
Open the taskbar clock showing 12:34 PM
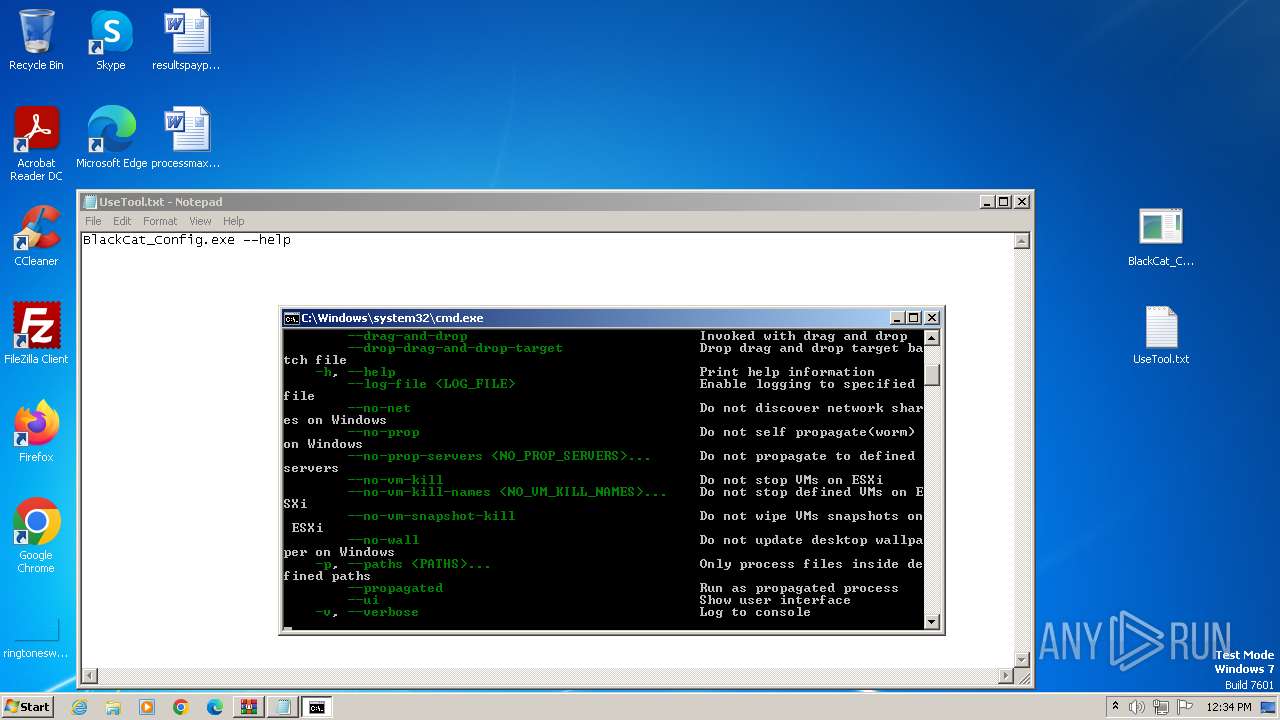tap(1229, 707)
